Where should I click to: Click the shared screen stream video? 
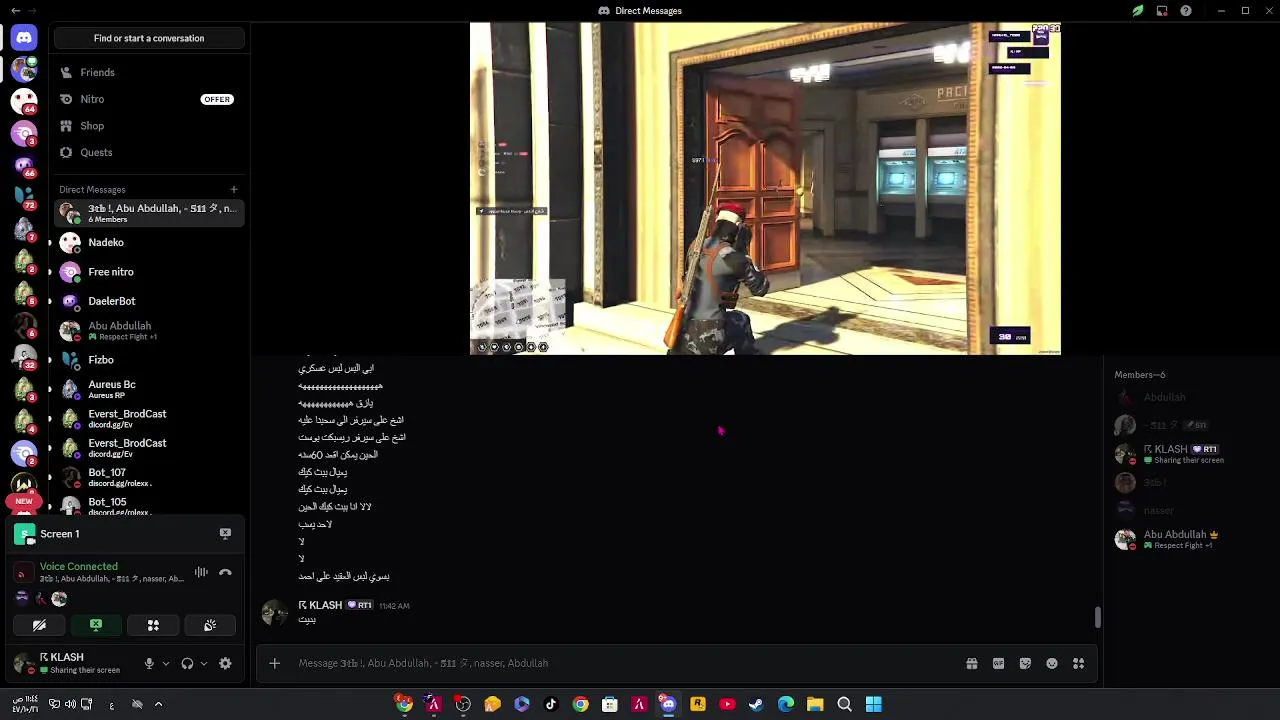(x=765, y=189)
